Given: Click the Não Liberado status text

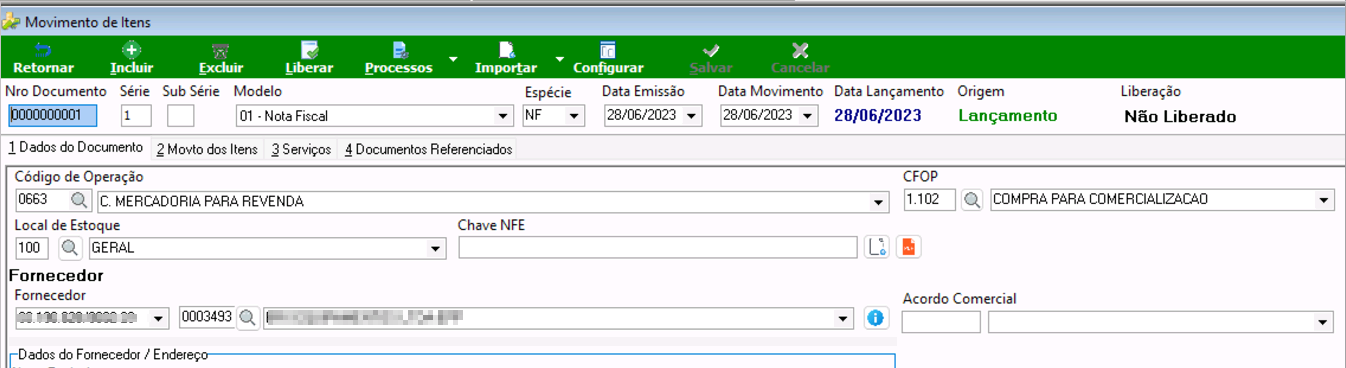Looking at the screenshot, I should [1180, 117].
